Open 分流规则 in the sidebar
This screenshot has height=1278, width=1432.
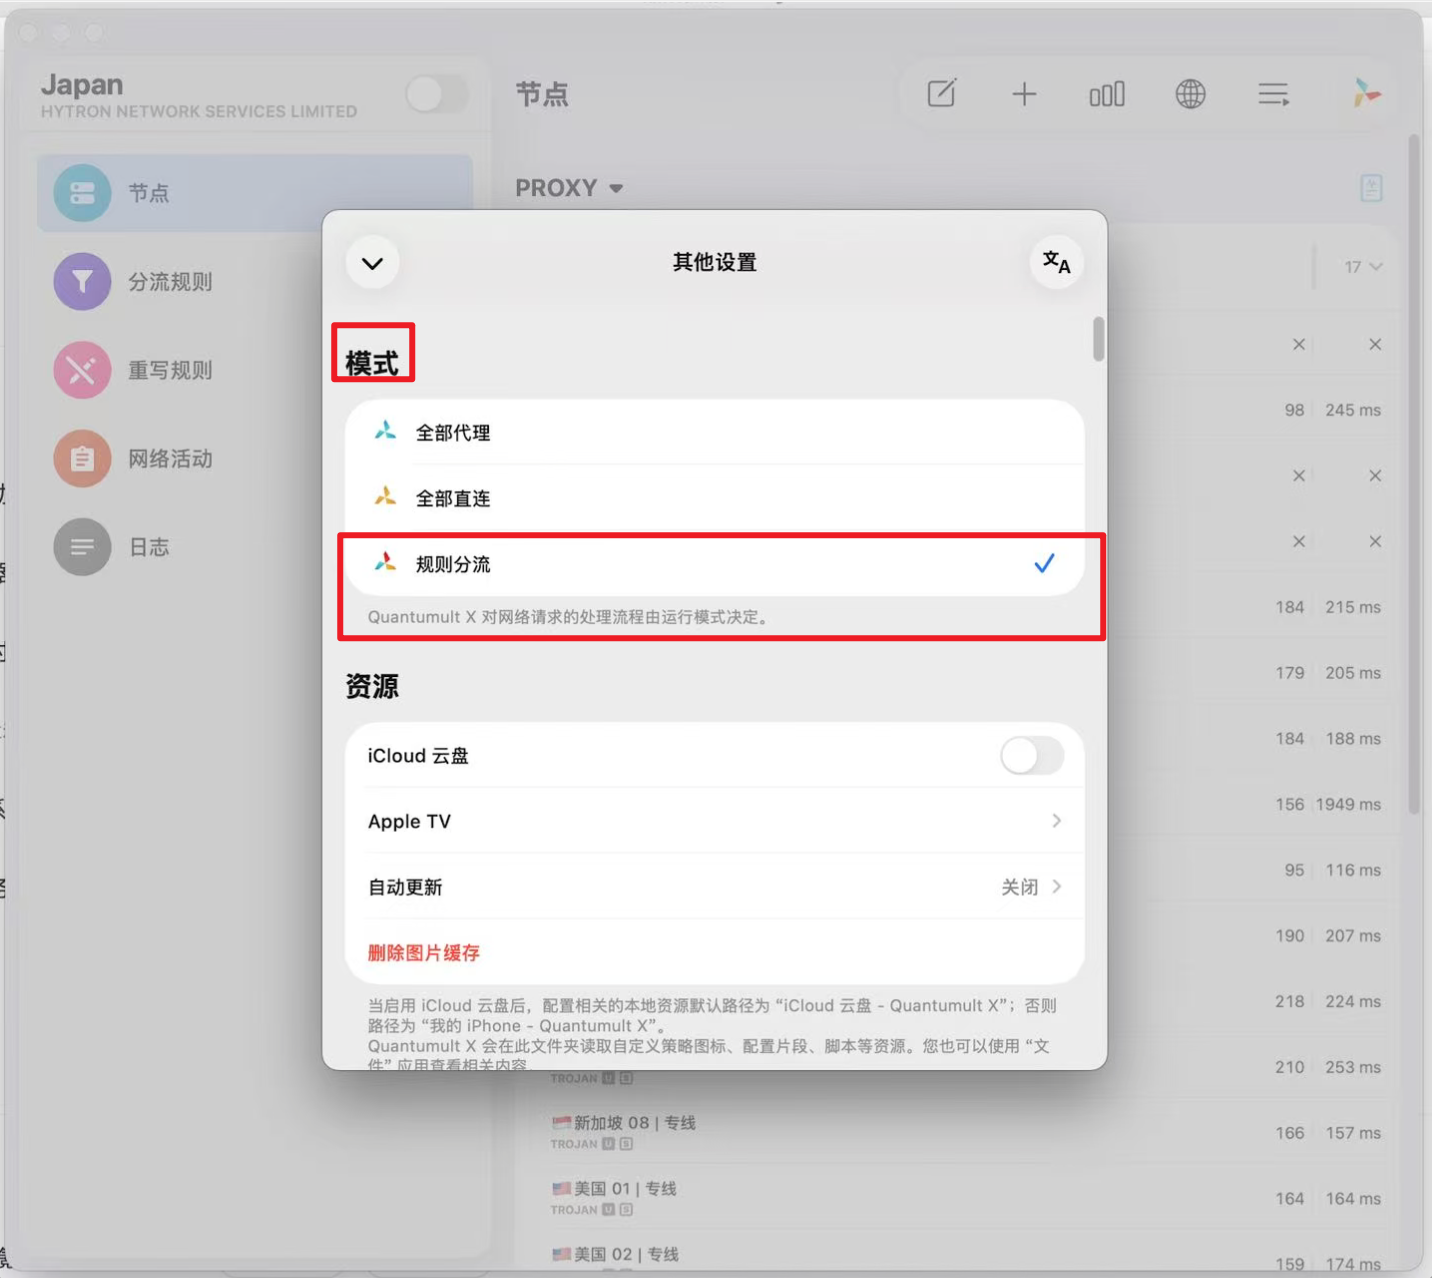[x=254, y=282]
